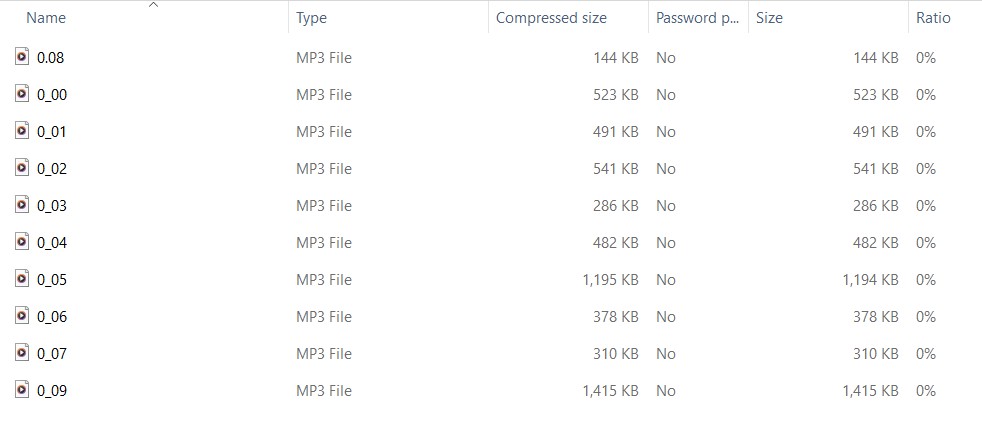Click the icon beside 0_07

pyautogui.click(x=22, y=353)
